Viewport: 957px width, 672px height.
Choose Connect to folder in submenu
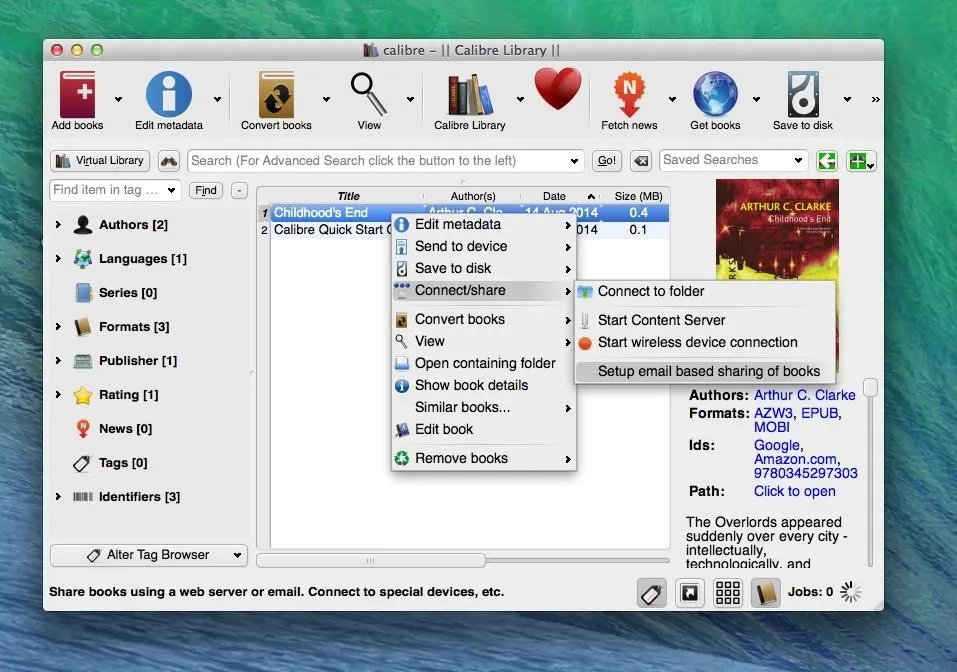[x=706, y=292]
